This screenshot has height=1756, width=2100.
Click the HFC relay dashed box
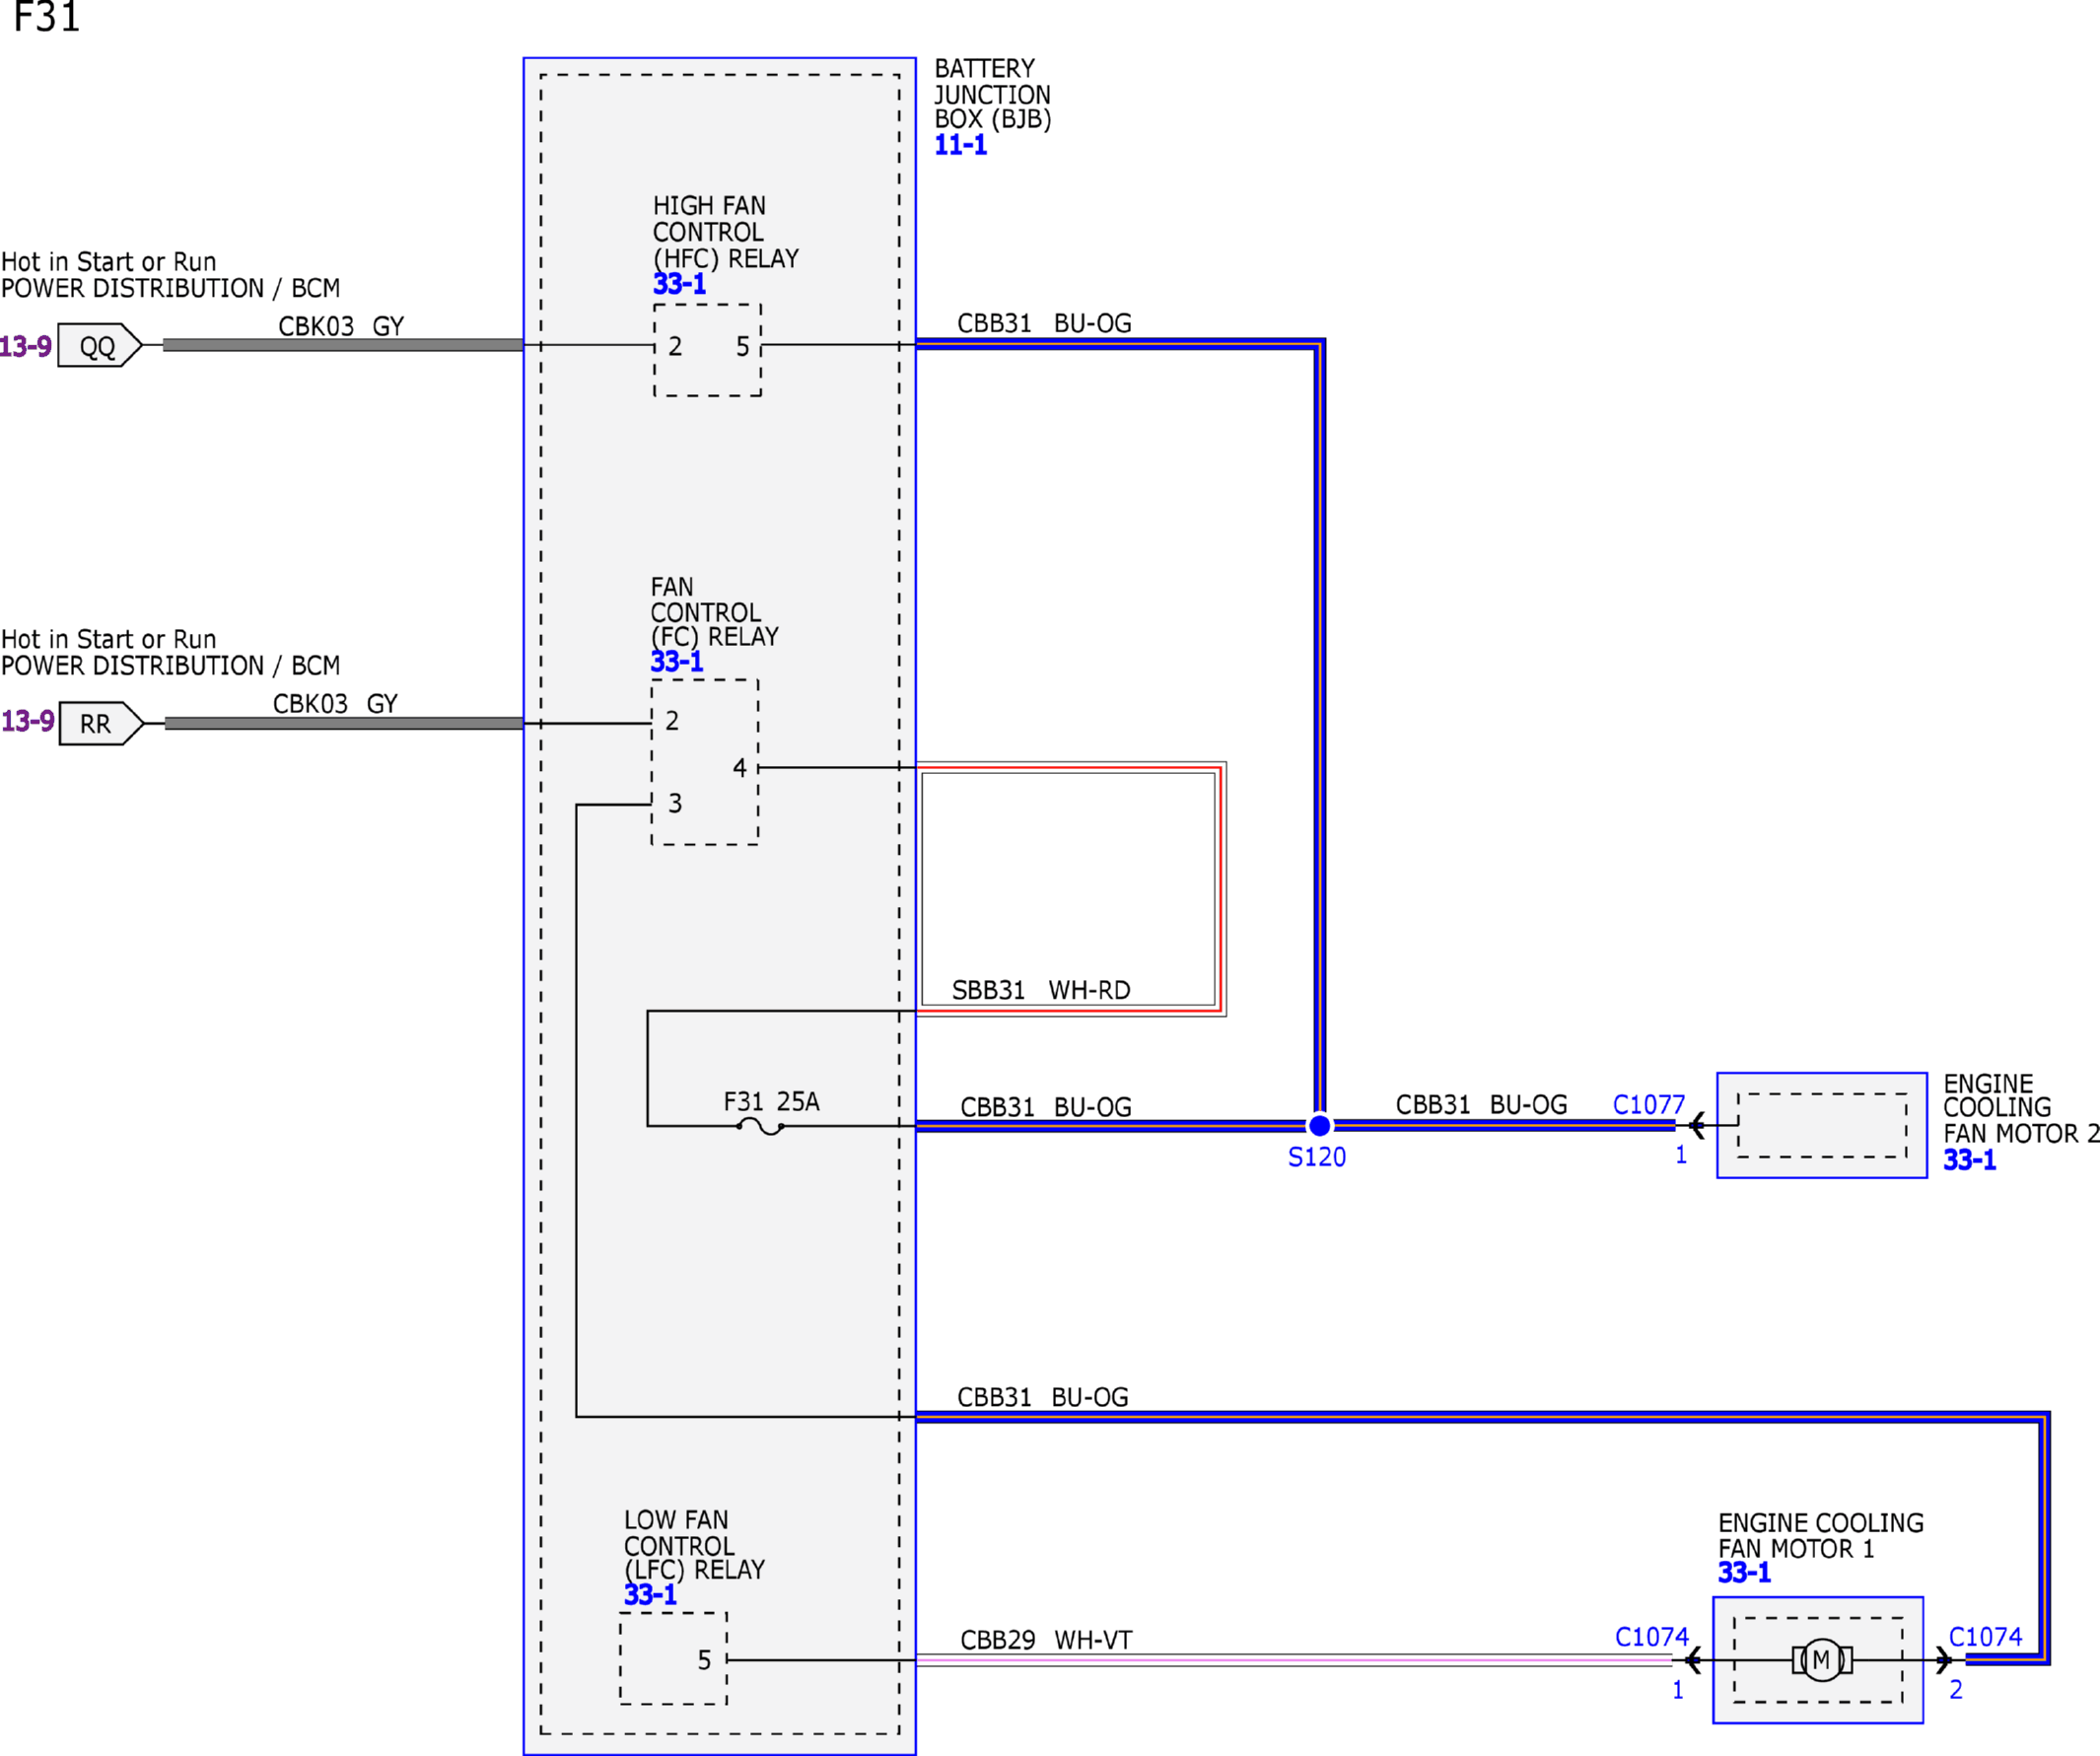708,350
